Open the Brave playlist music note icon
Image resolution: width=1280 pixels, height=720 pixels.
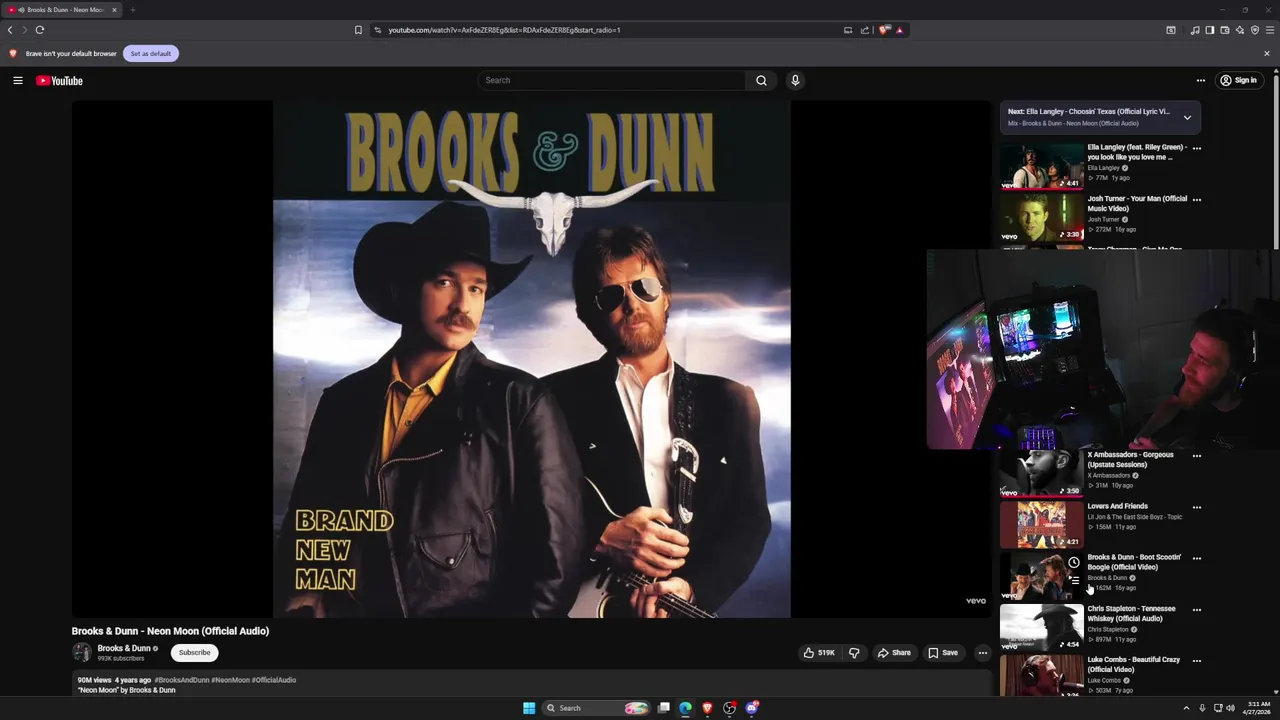[x=1195, y=30]
